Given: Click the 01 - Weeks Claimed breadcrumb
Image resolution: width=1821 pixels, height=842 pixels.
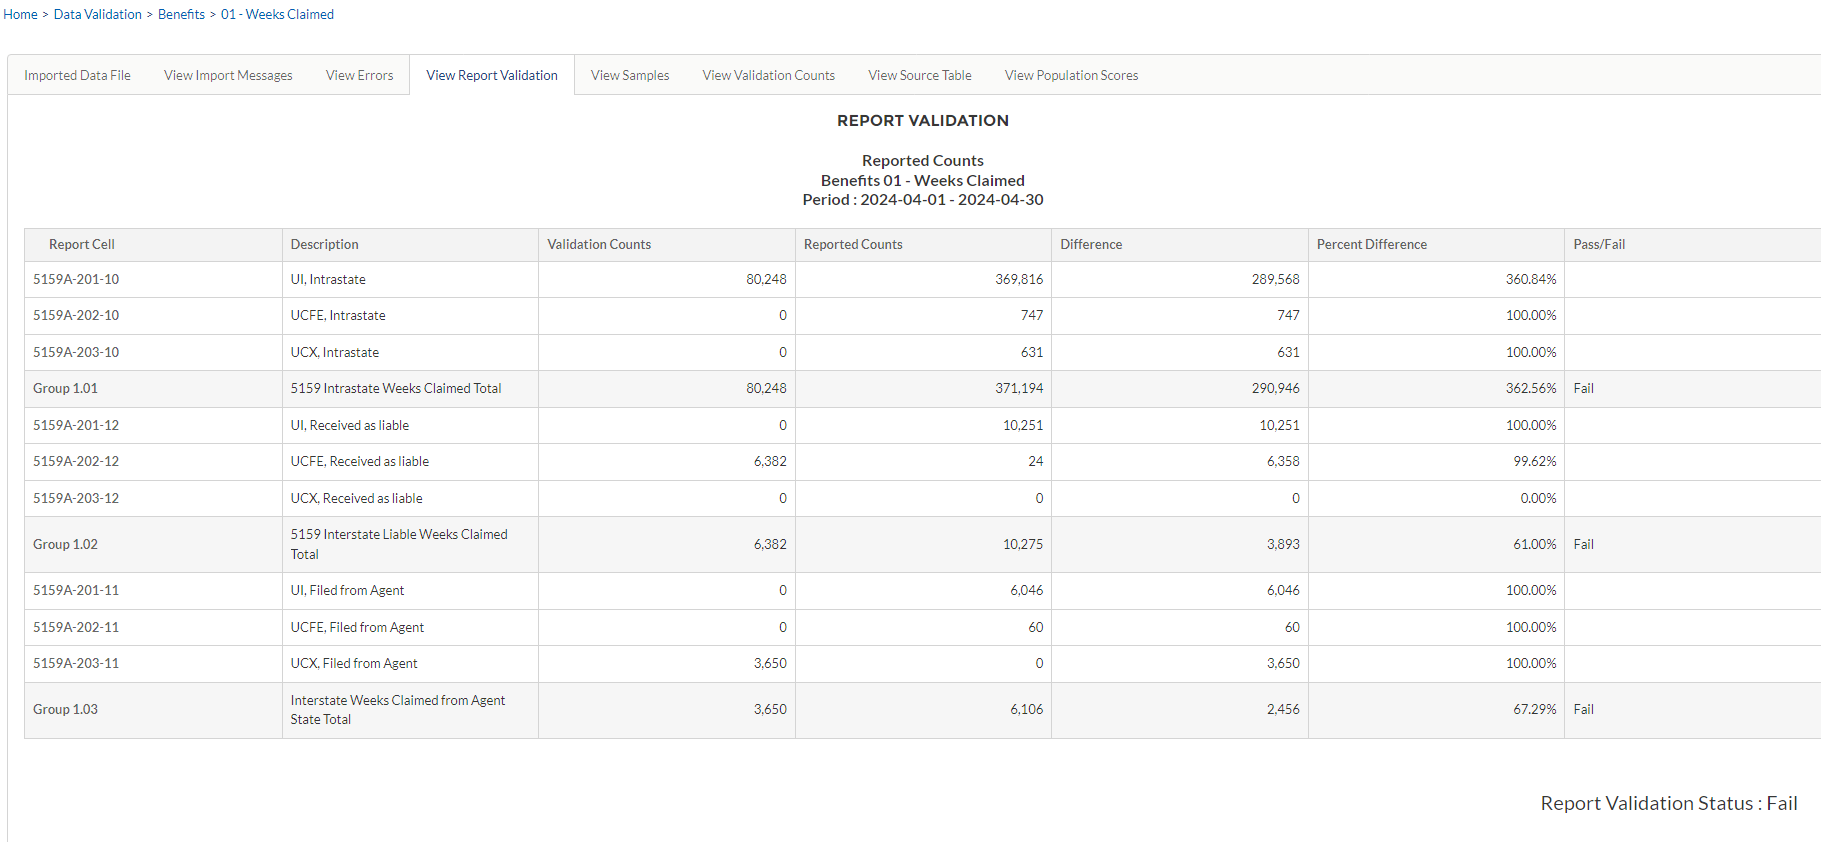Looking at the screenshot, I should pyautogui.click(x=277, y=14).
